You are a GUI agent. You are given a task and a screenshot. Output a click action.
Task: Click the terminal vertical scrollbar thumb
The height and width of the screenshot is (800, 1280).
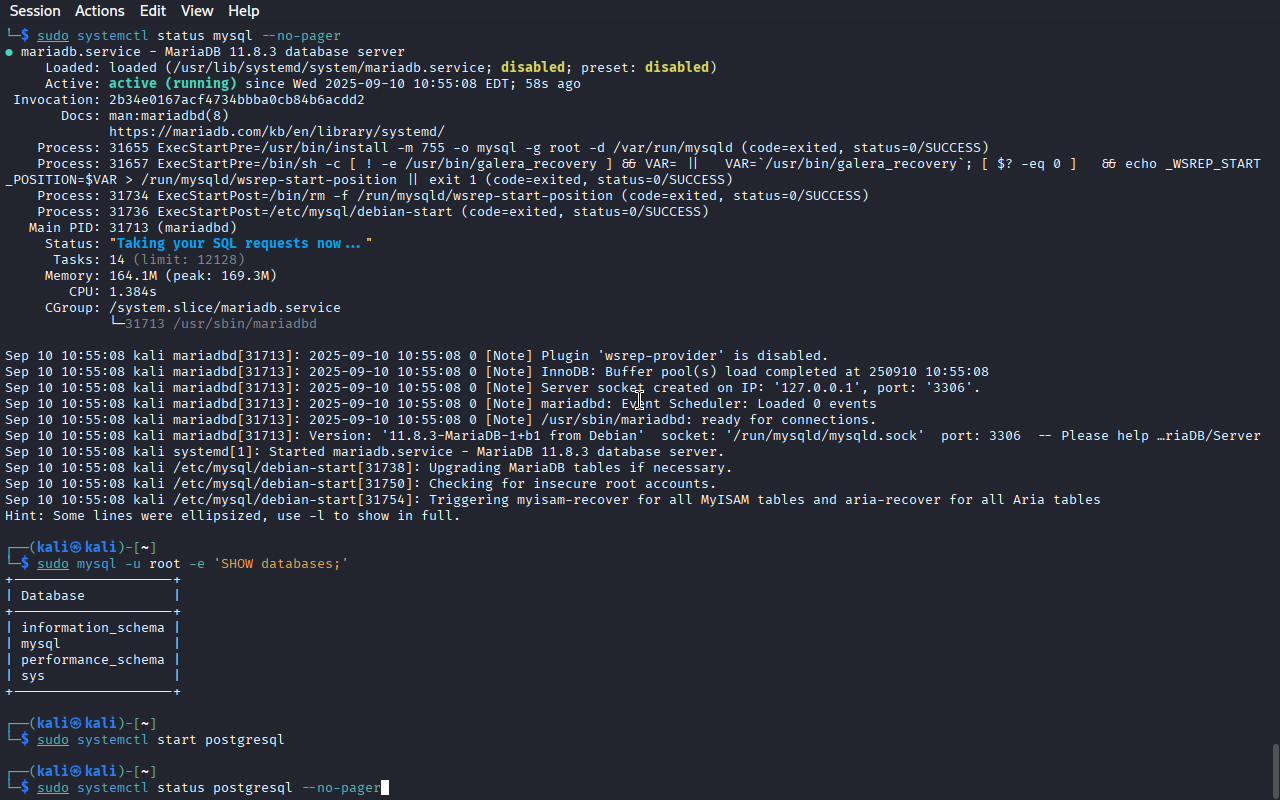(x=1275, y=769)
